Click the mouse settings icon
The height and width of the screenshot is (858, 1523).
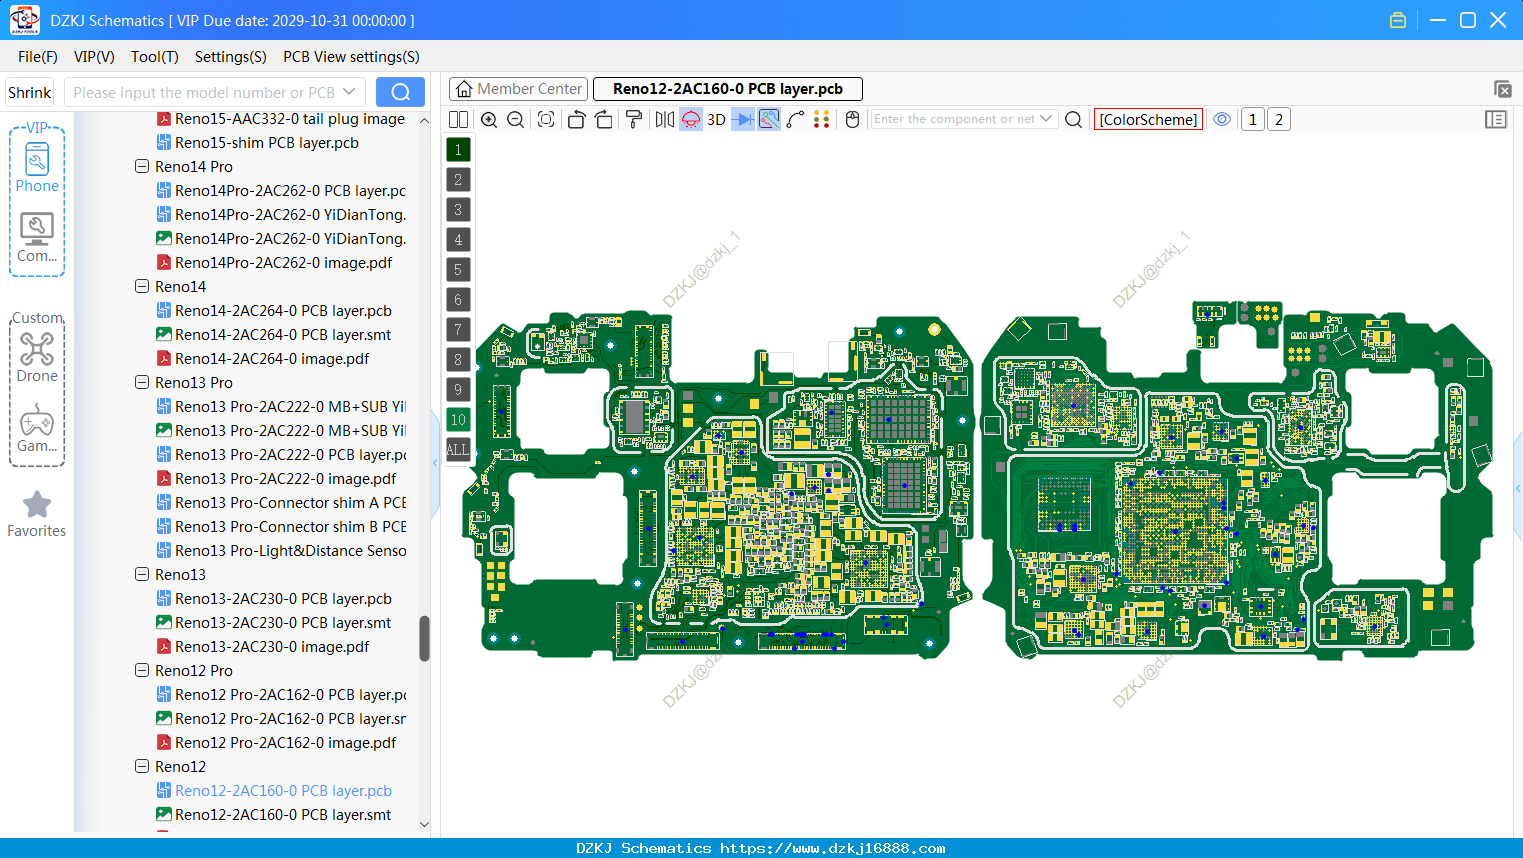[853, 119]
